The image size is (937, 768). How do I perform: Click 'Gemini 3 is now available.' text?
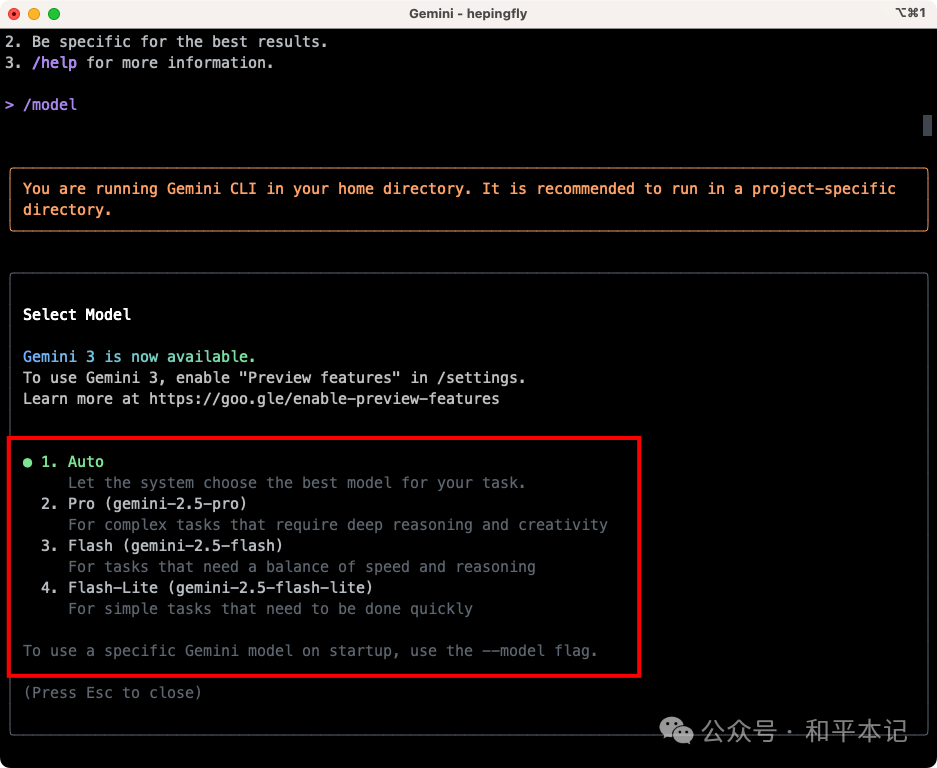tap(139, 357)
